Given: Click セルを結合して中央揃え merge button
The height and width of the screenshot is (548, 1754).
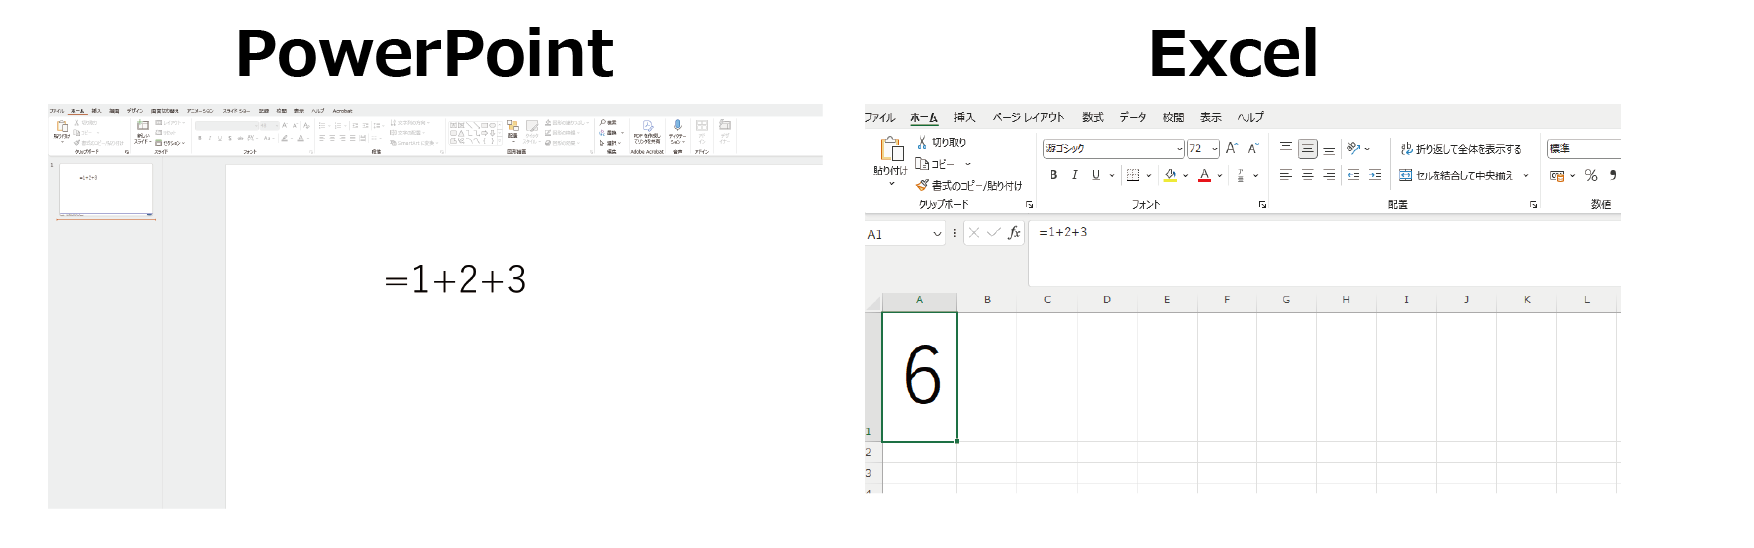Looking at the screenshot, I should 1455,175.
